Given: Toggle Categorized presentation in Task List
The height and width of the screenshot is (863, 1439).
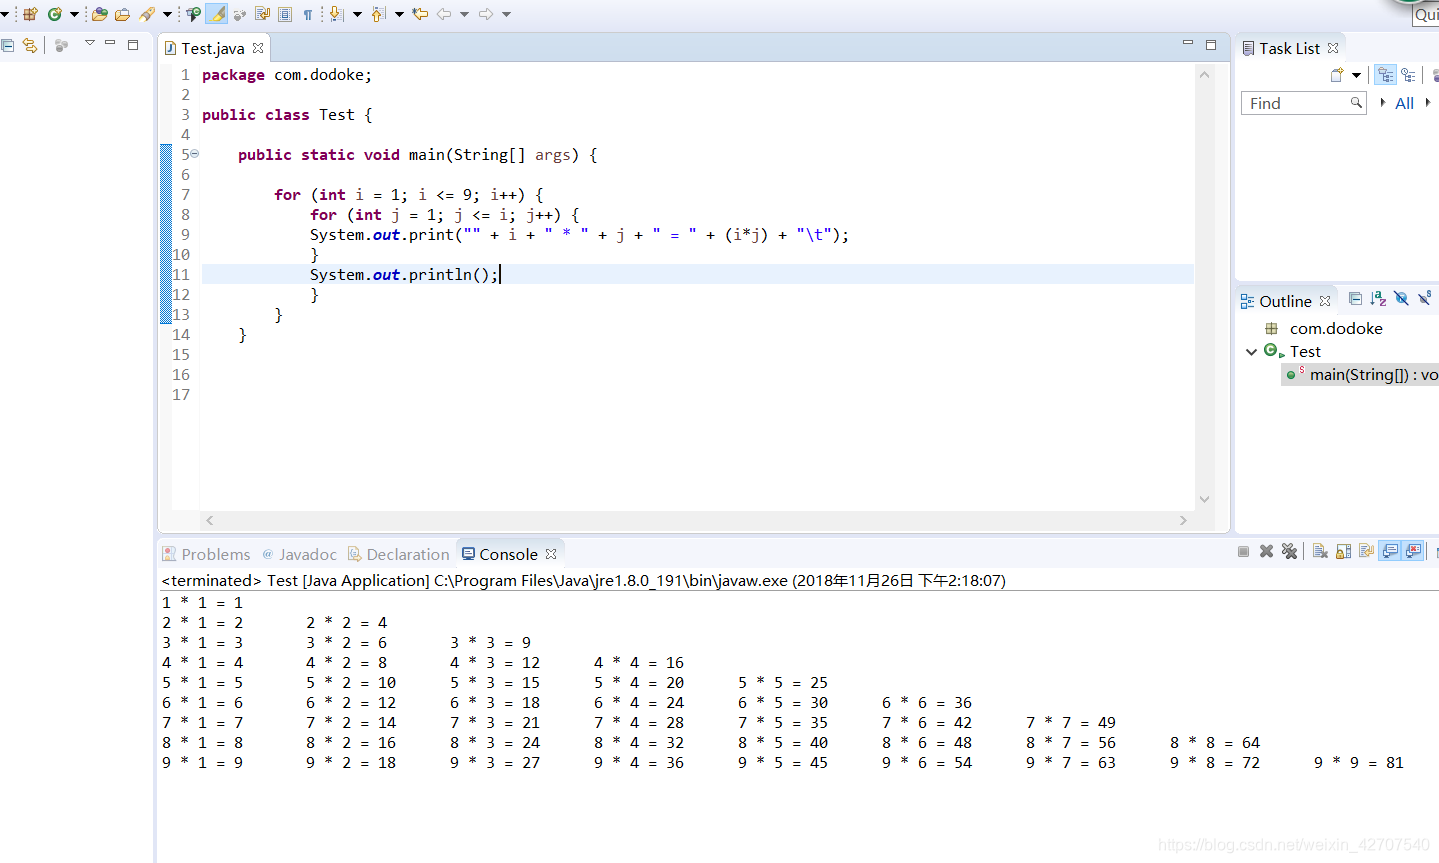Looking at the screenshot, I should click(x=1385, y=75).
